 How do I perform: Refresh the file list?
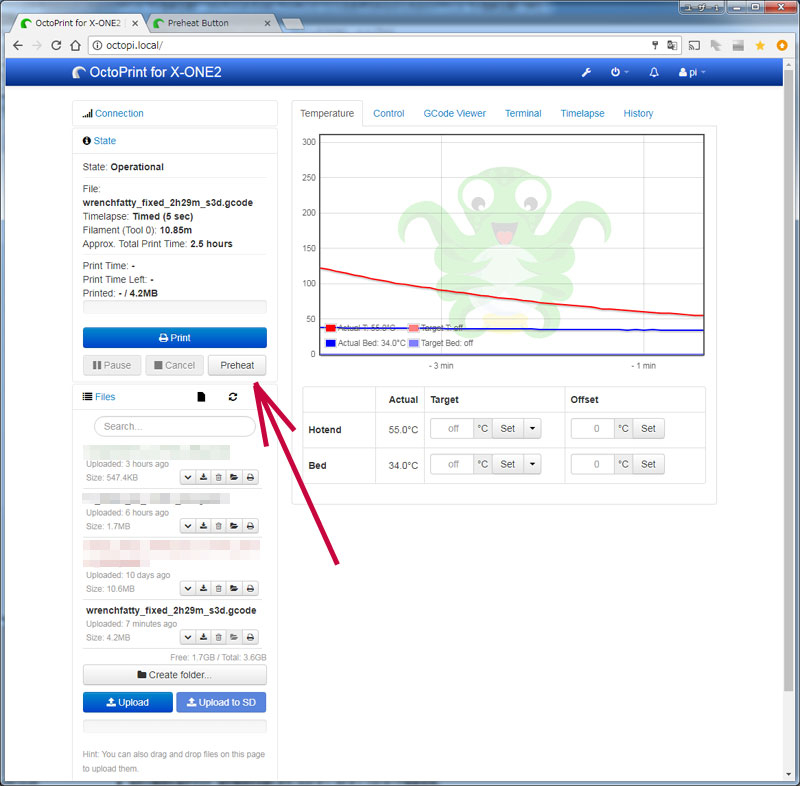pyautogui.click(x=233, y=397)
